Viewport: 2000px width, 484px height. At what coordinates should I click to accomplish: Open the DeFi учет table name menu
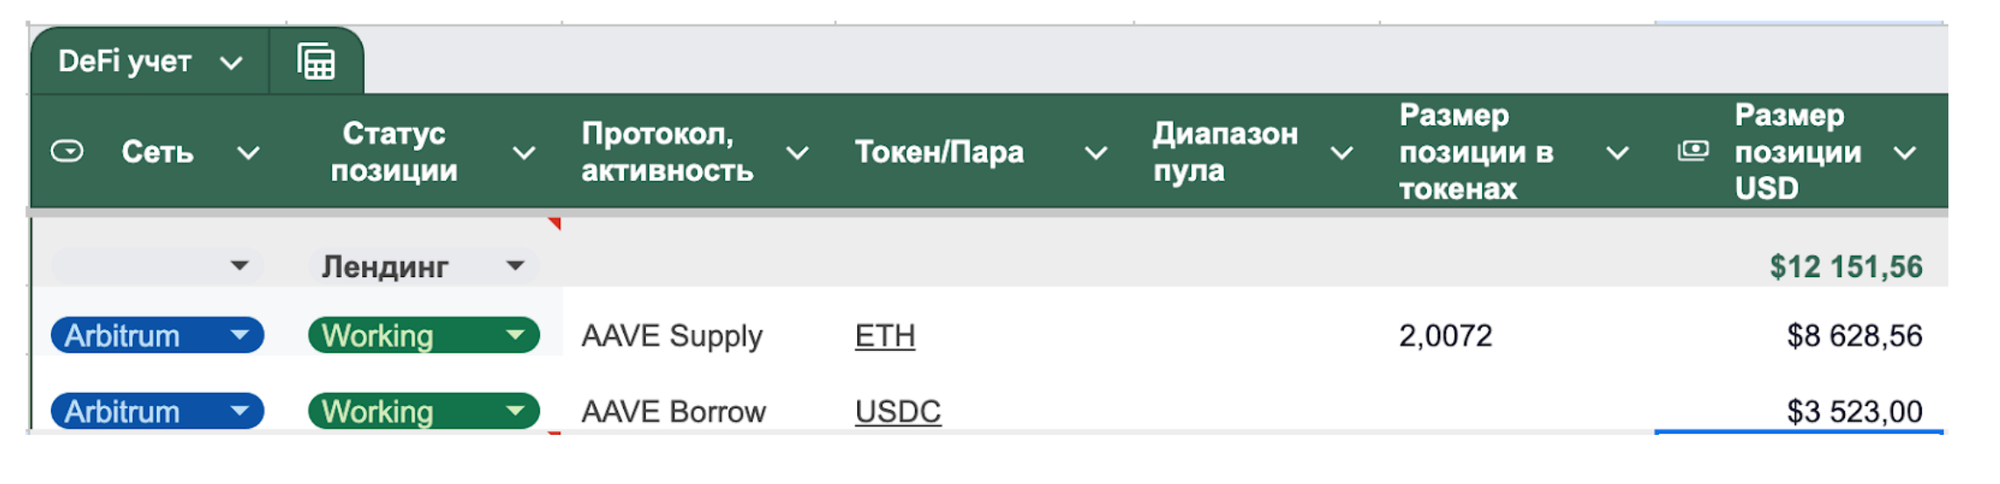(x=231, y=63)
